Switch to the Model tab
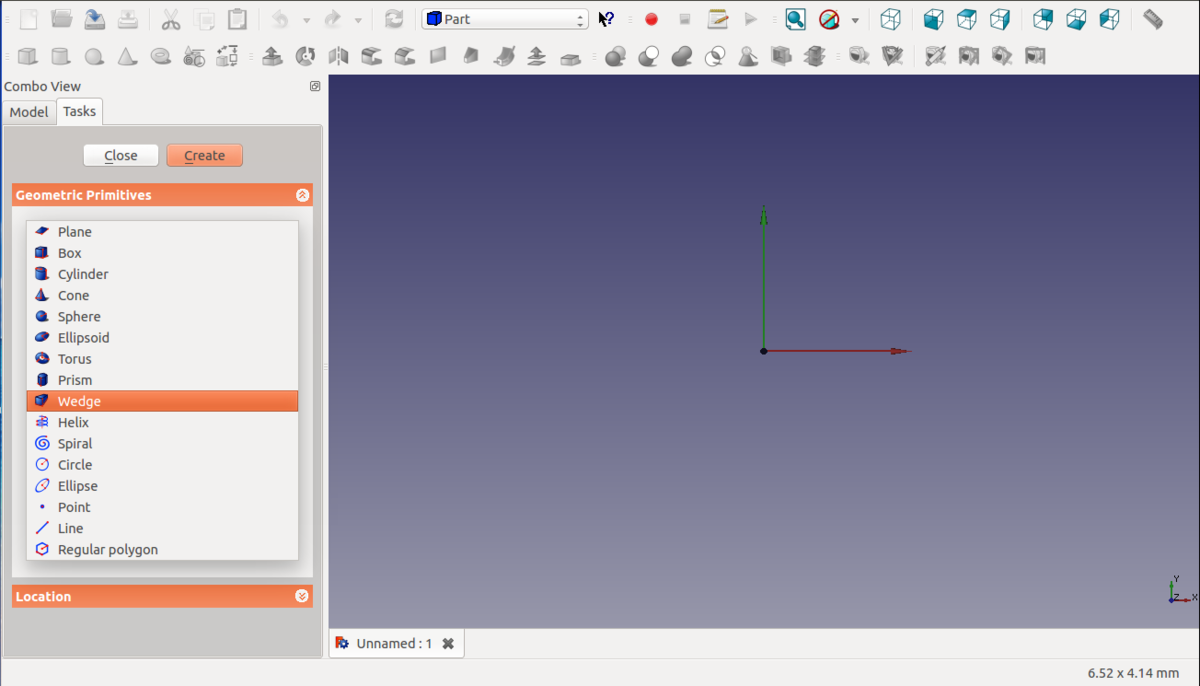Viewport: 1200px width, 686px height. click(29, 112)
